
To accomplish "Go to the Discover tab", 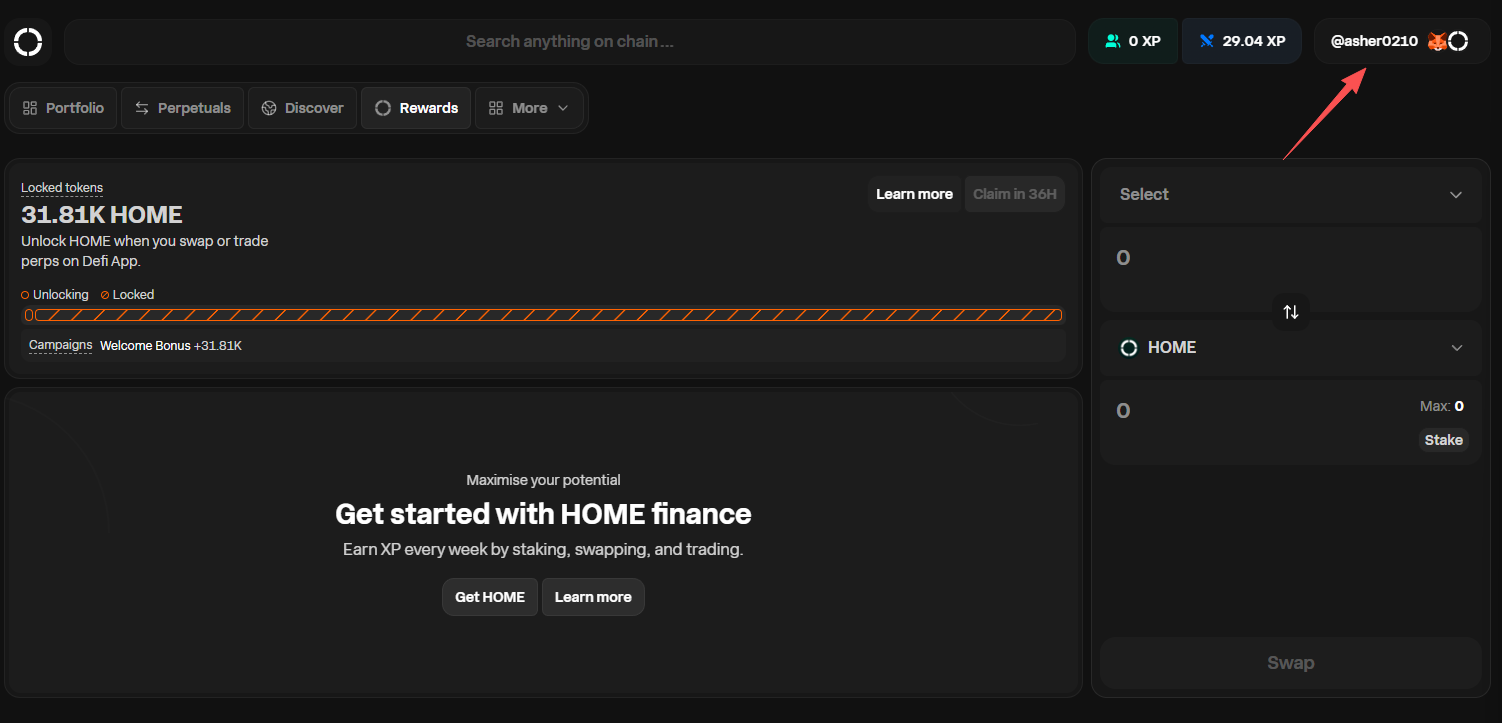I will [302, 108].
